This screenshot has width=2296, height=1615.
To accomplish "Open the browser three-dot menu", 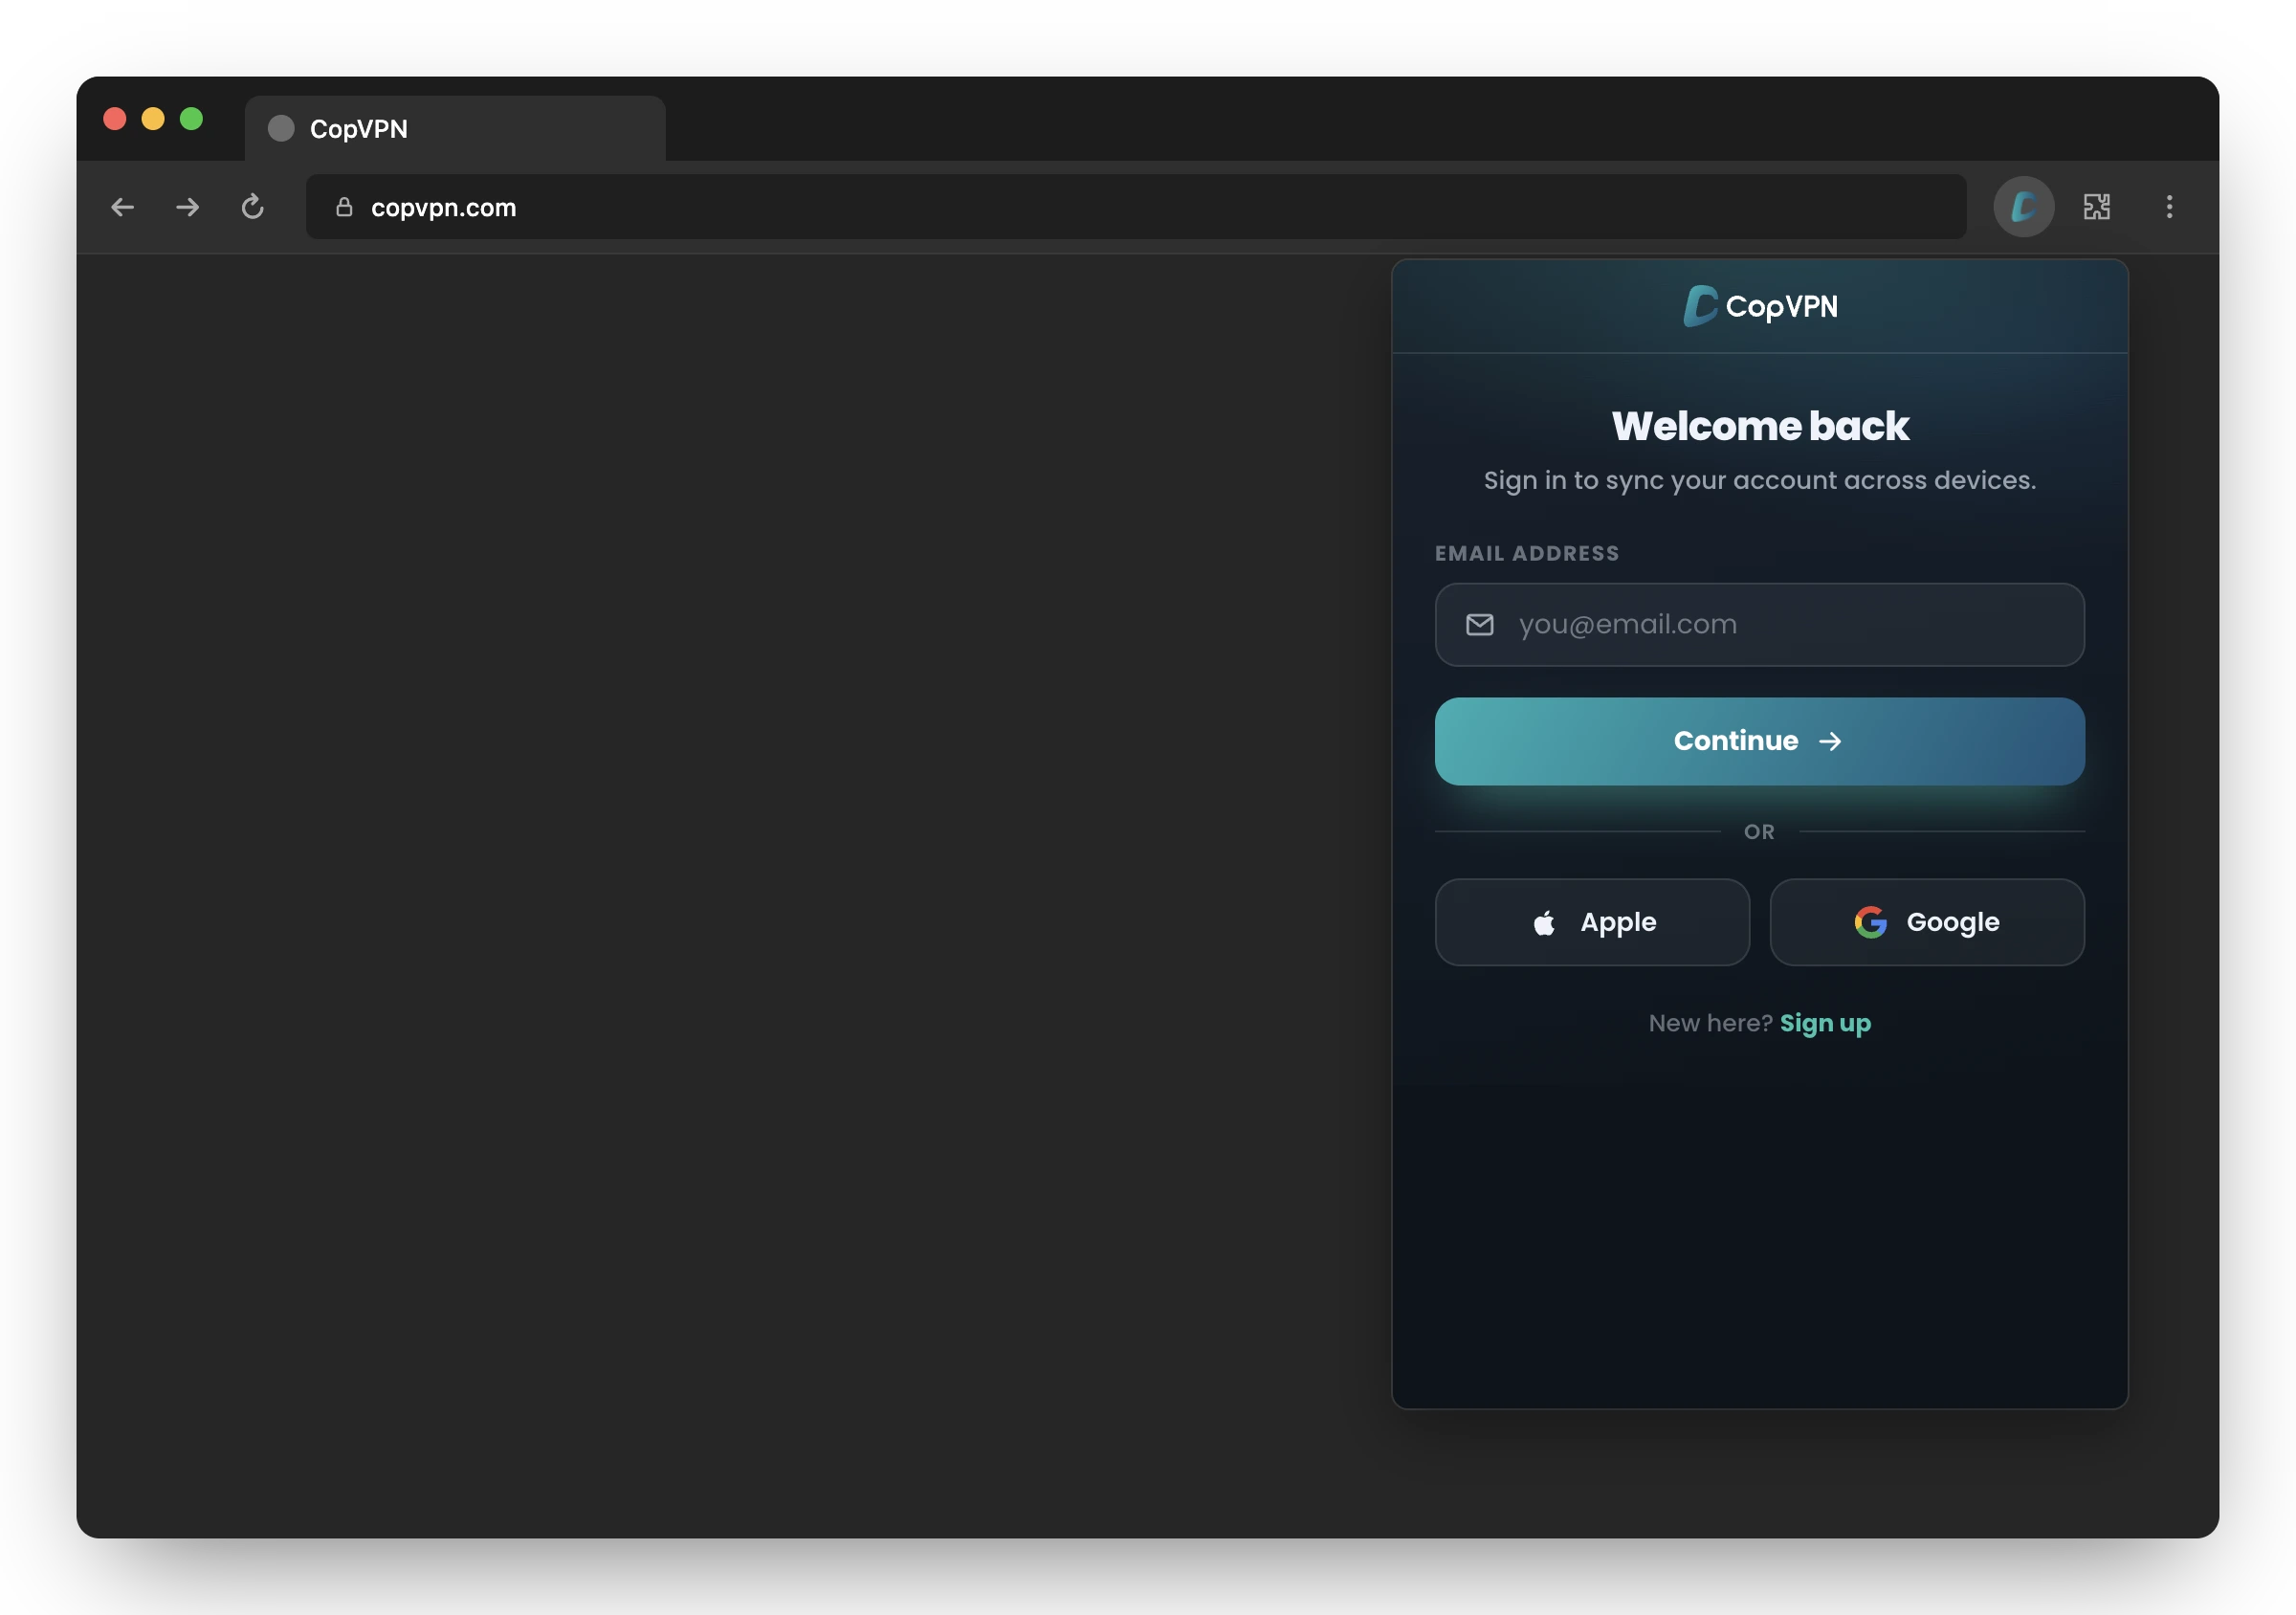I will [2169, 207].
